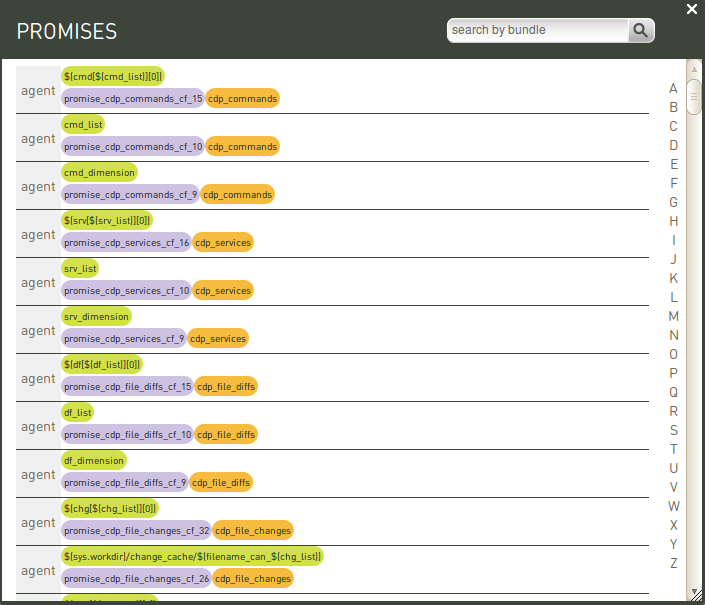This screenshot has height=605, width=705.
Task: Open promise_cdp_services_cf_10 handle
Action: click(x=126, y=290)
